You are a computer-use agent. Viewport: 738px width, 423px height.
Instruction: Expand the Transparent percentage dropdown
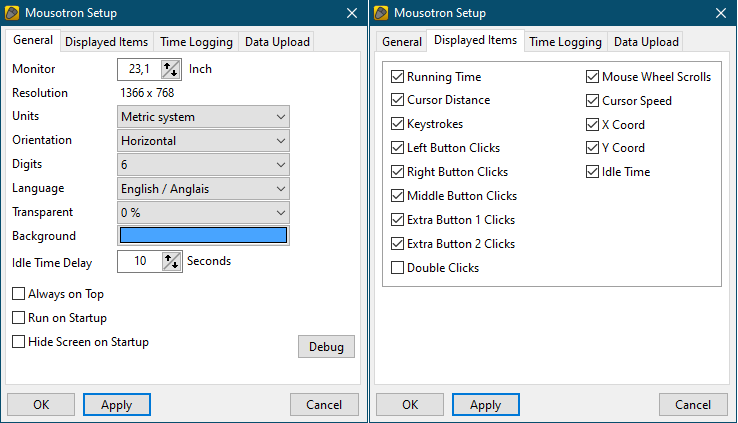[x=203, y=213]
